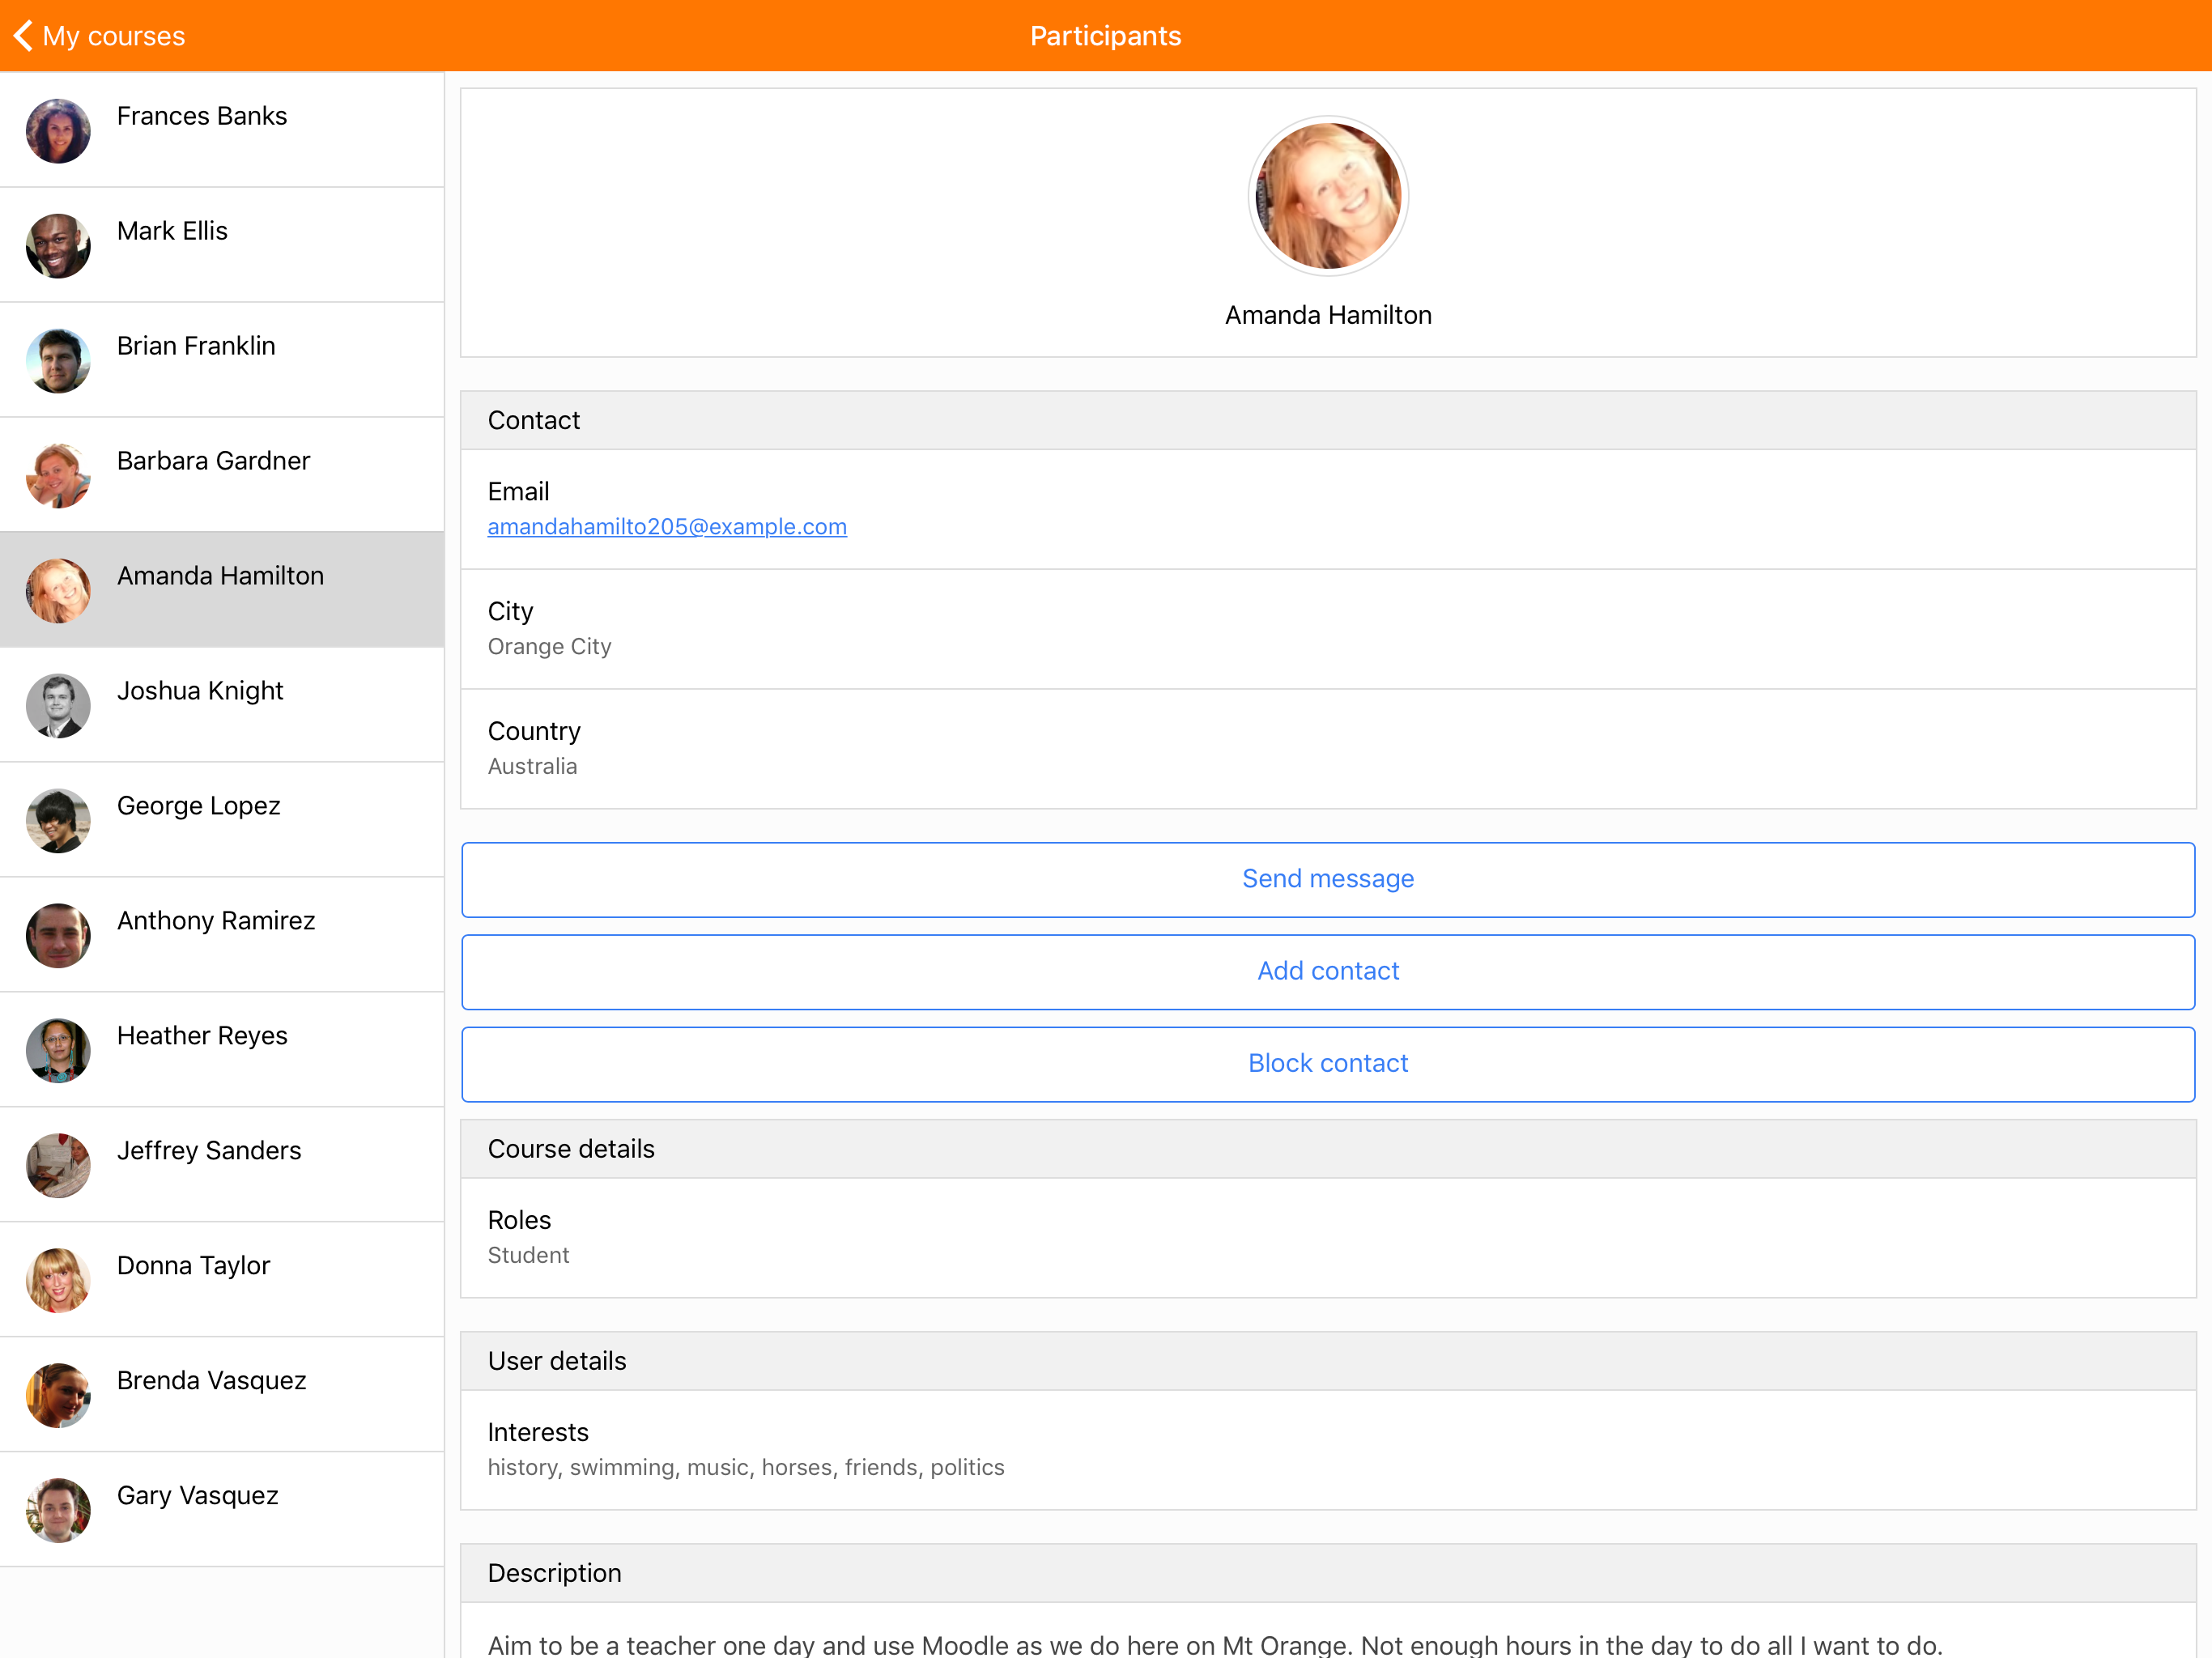Open the amandahamilto205@example.com email link
The height and width of the screenshot is (1658, 2212).
[x=667, y=526]
